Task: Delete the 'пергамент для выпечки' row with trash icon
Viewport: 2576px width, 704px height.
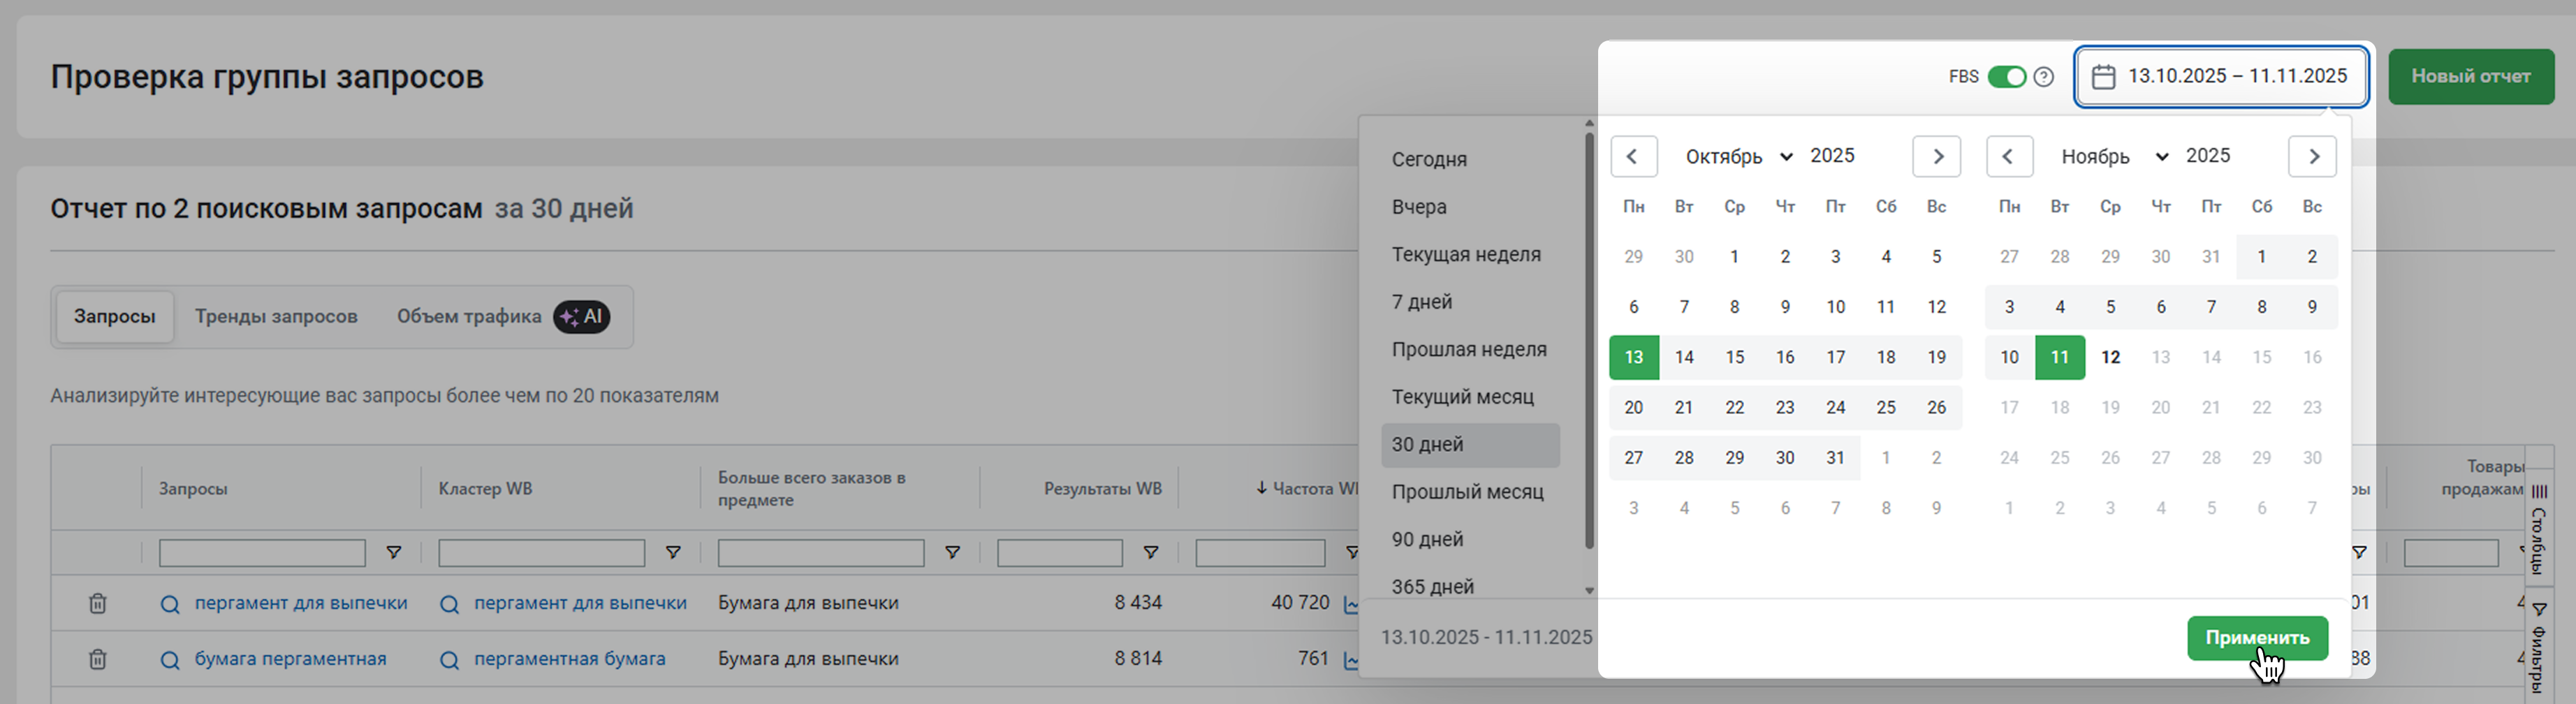Action: tap(97, 603)
